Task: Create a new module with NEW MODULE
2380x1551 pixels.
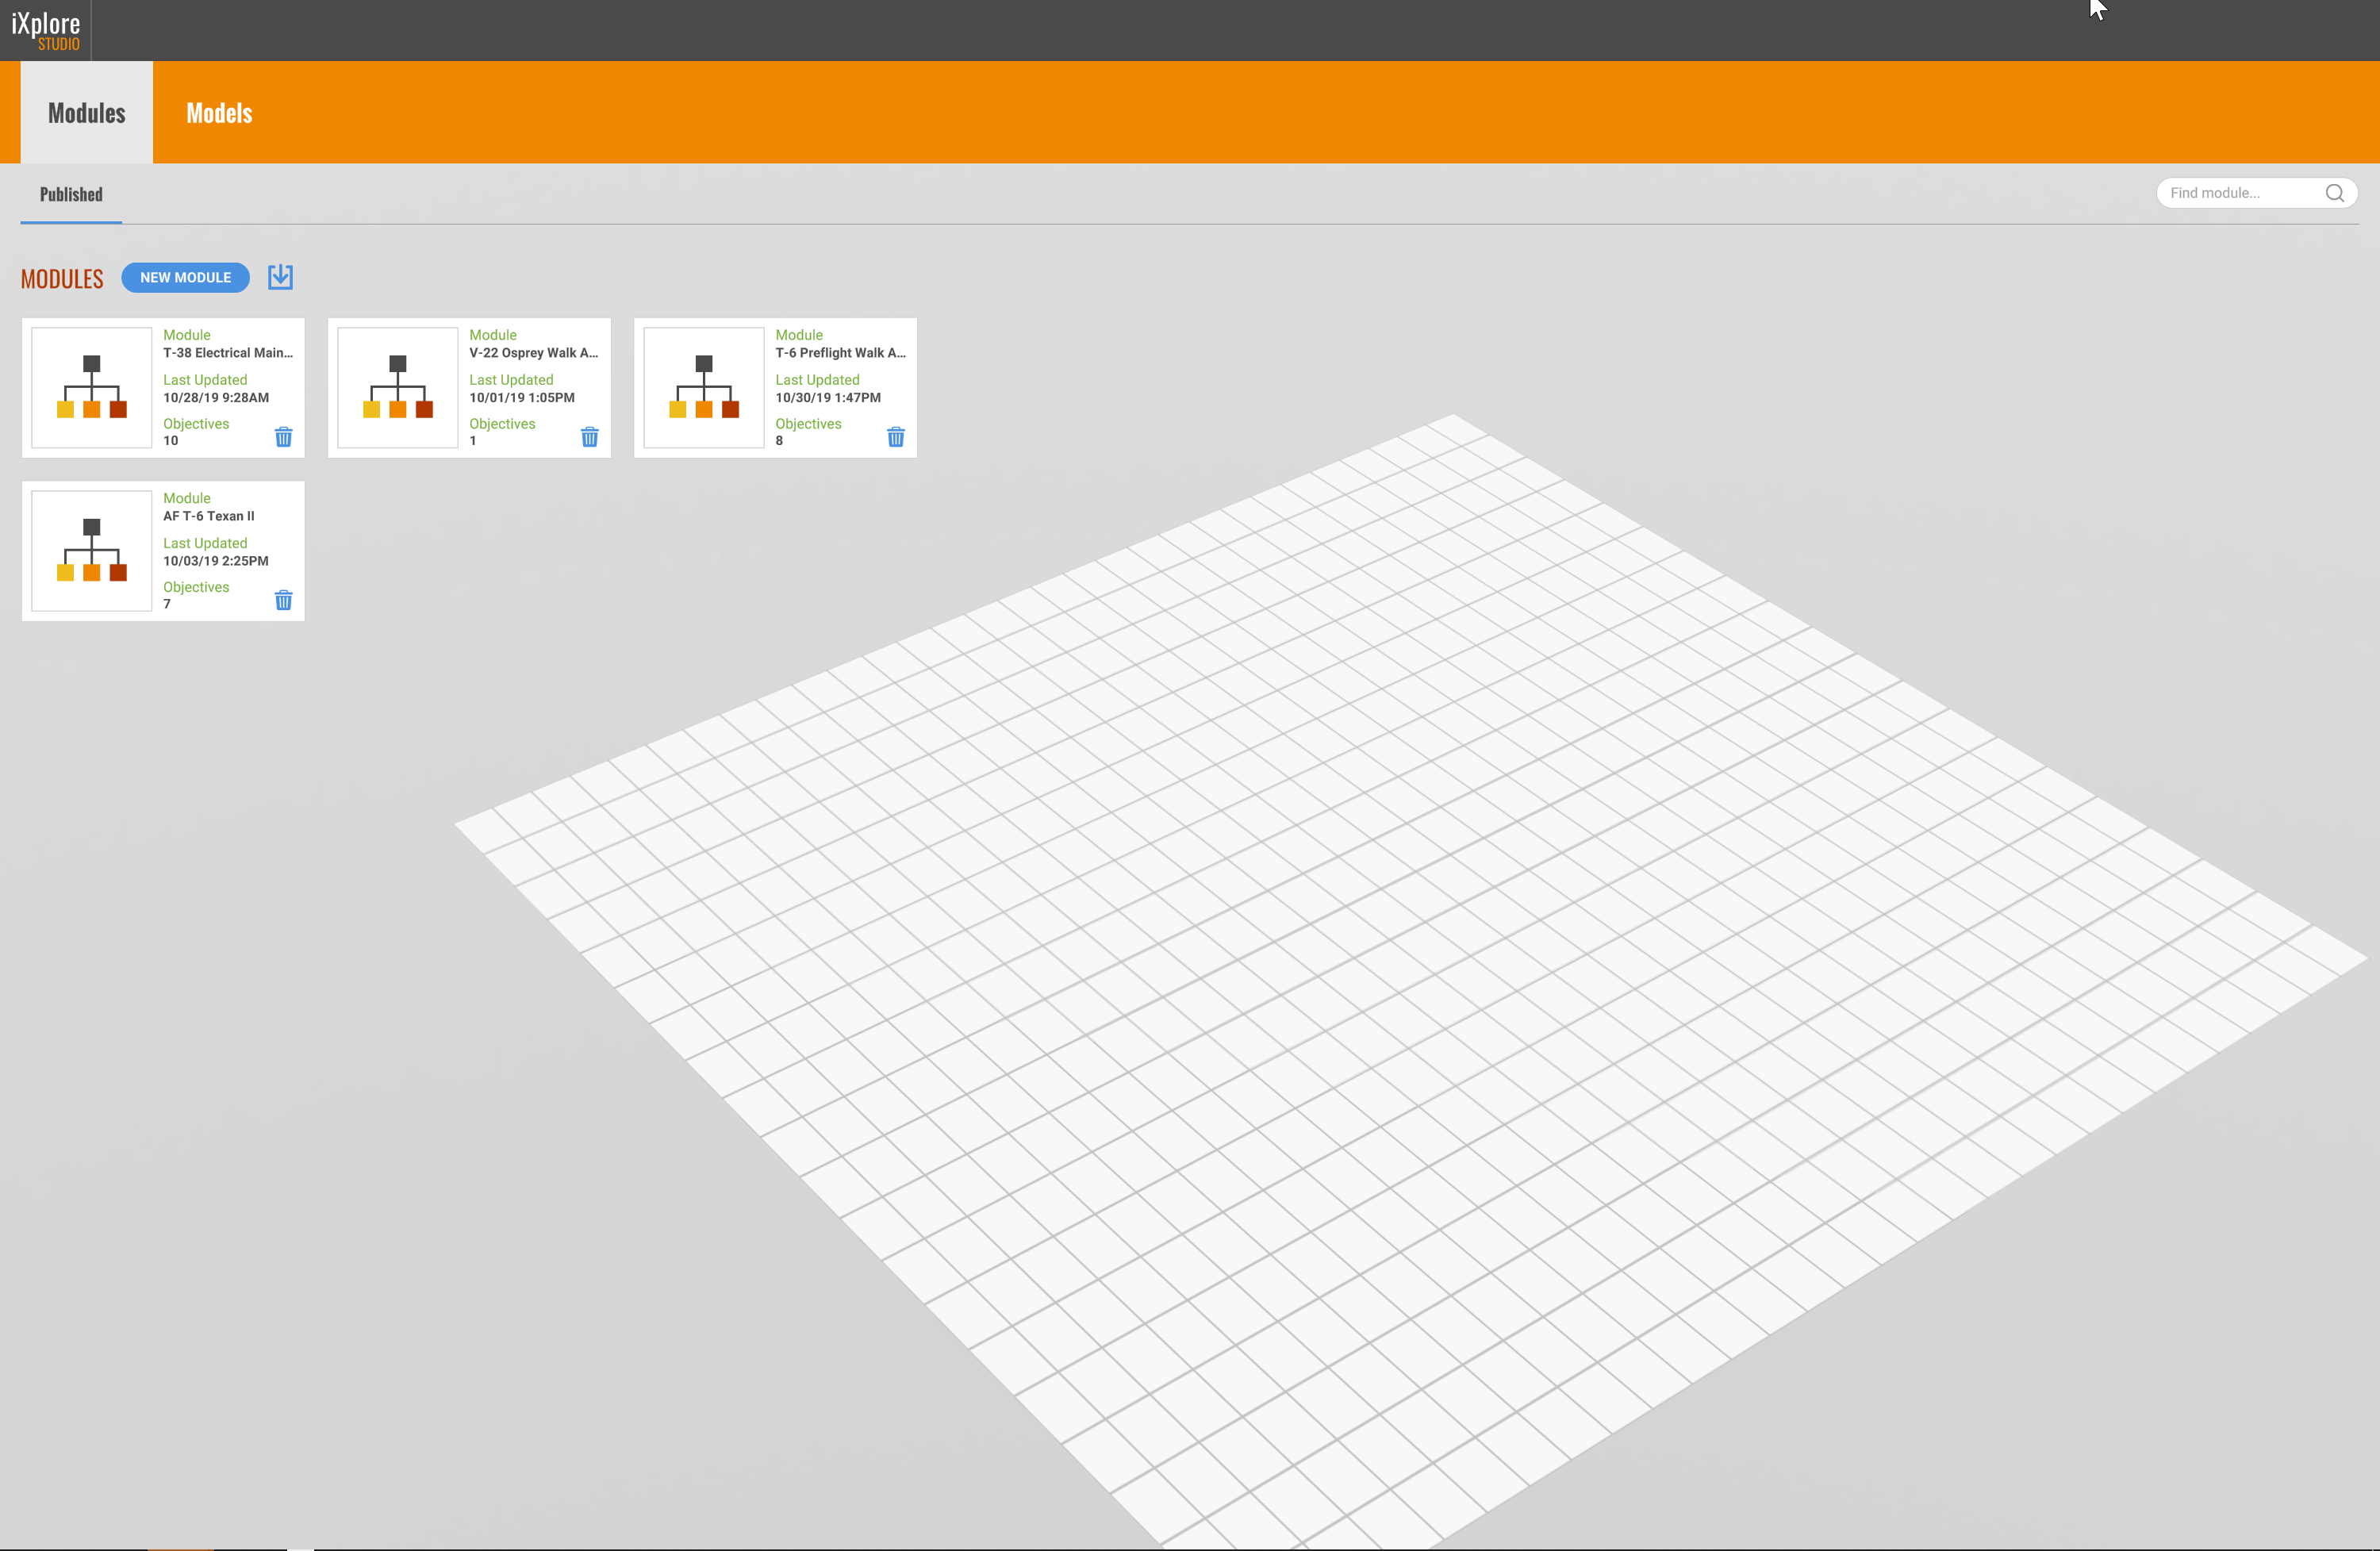Action: [x=186, y=278]
